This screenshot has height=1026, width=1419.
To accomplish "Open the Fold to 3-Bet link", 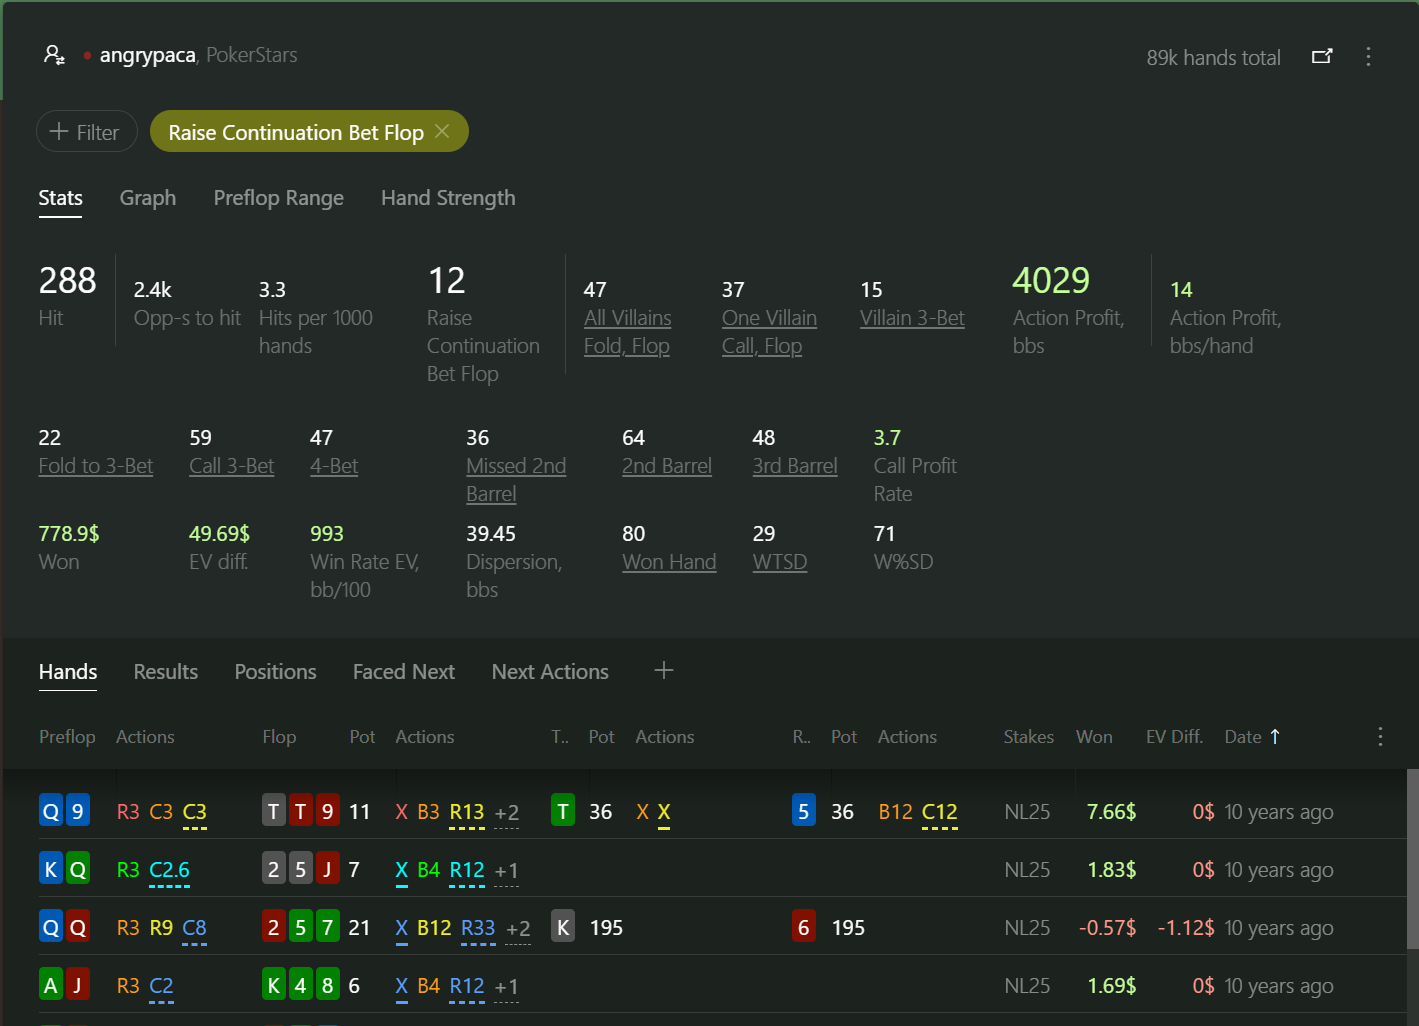I will coord(96,466).
